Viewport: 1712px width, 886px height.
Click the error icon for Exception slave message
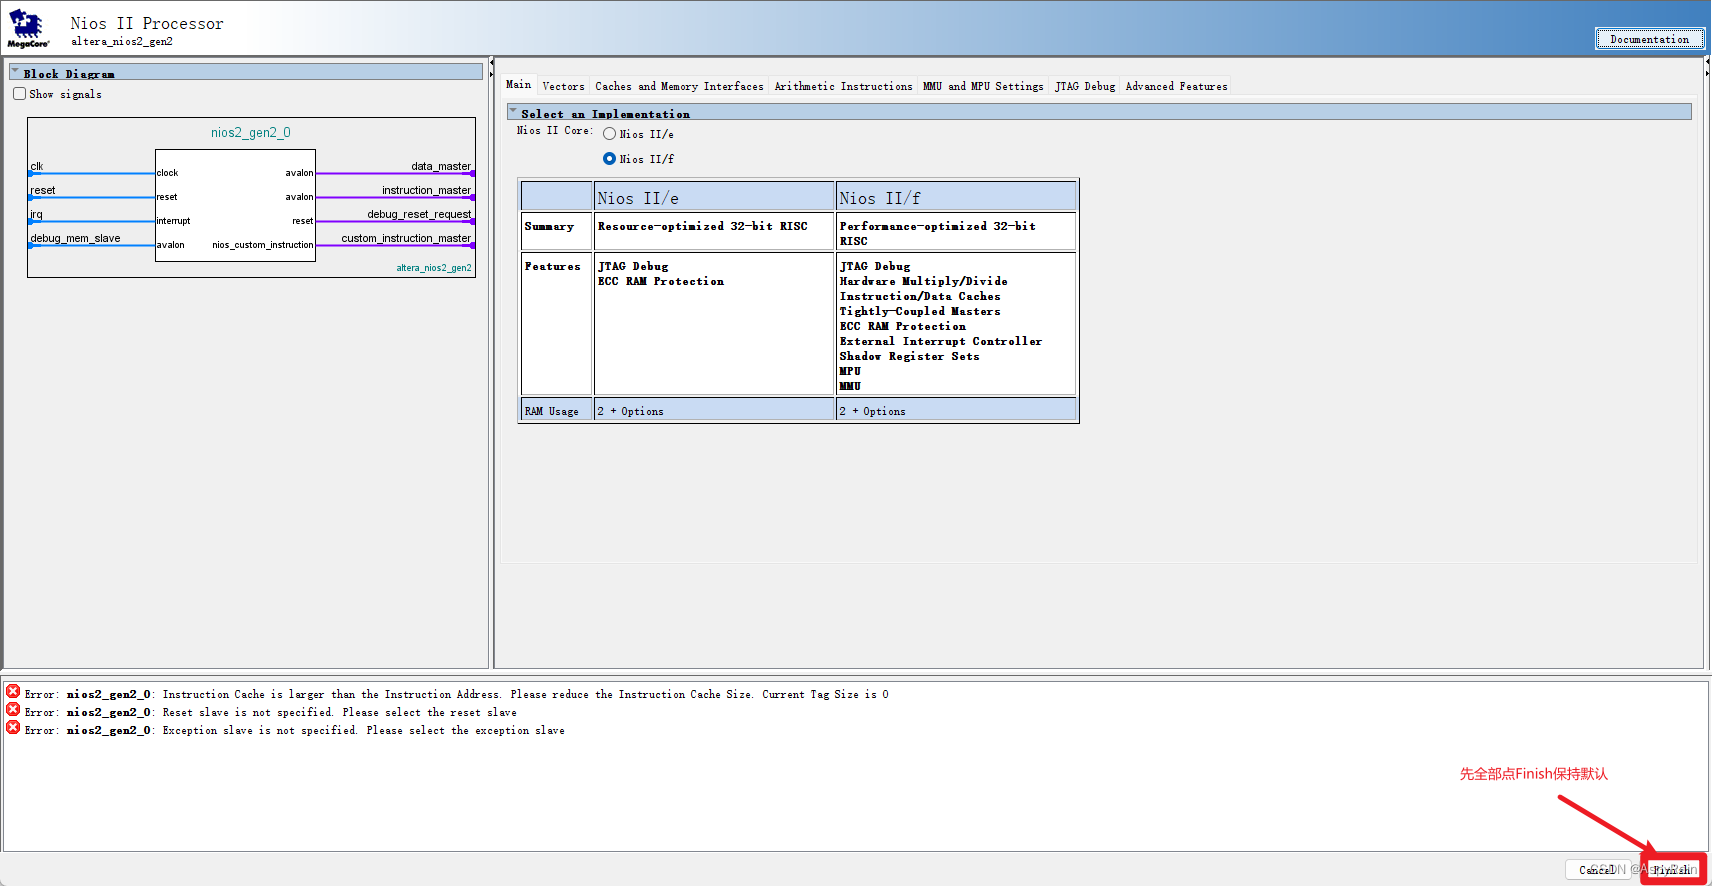click(13, 727)
